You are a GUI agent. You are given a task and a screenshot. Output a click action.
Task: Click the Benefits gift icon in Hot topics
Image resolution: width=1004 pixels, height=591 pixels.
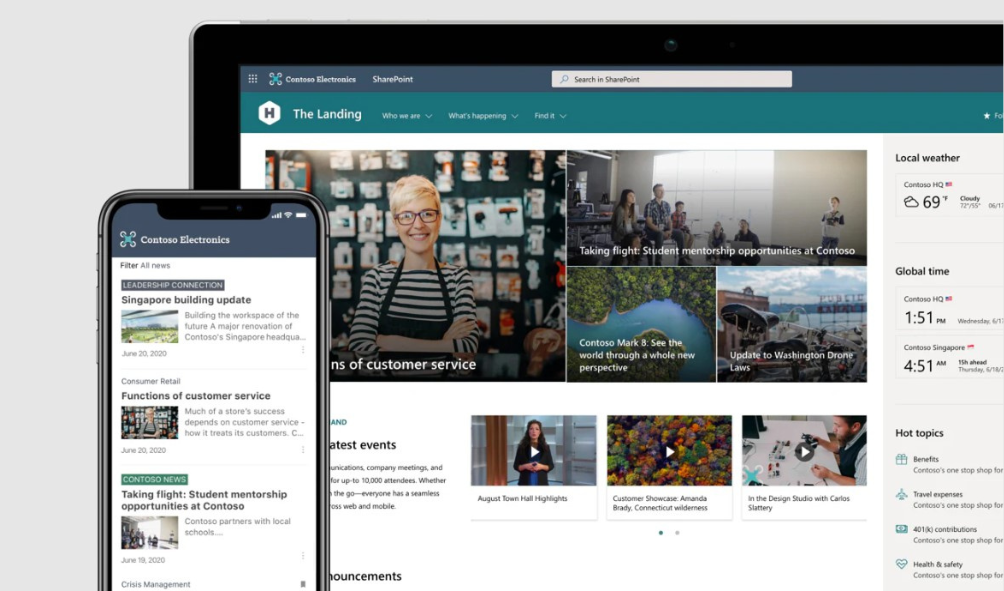click(902, 459)
